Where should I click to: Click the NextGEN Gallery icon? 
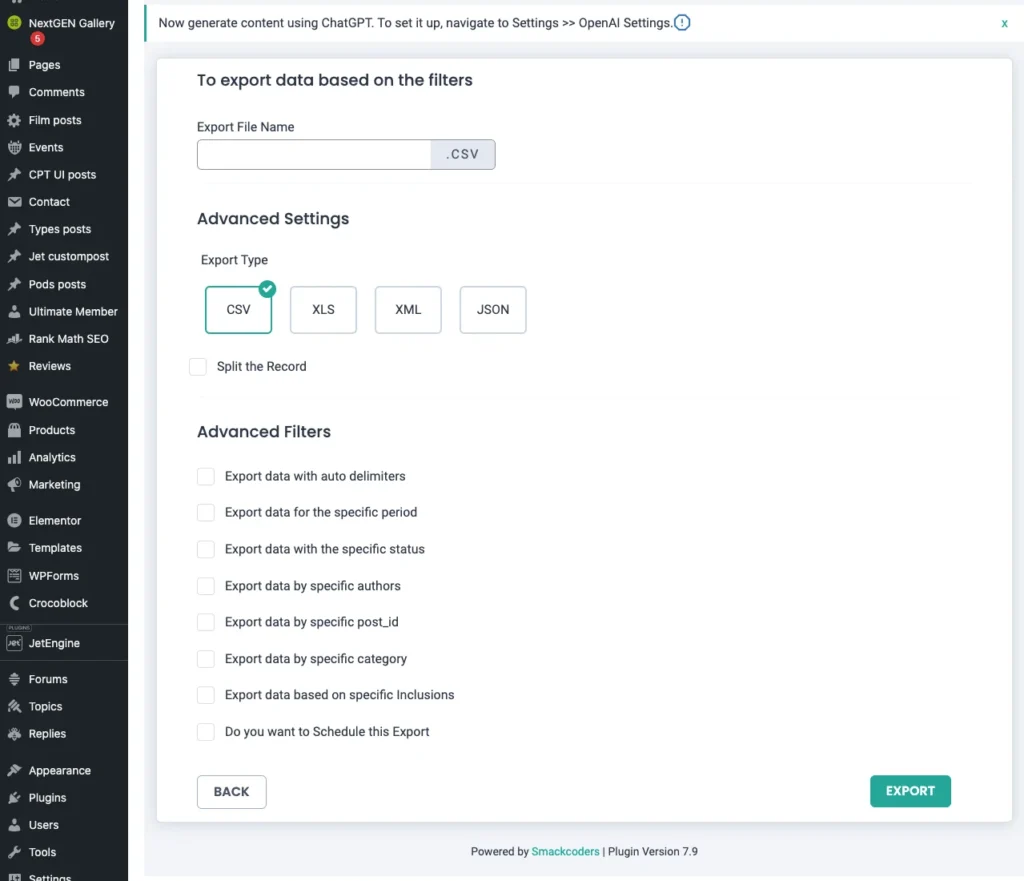[14, 23]
